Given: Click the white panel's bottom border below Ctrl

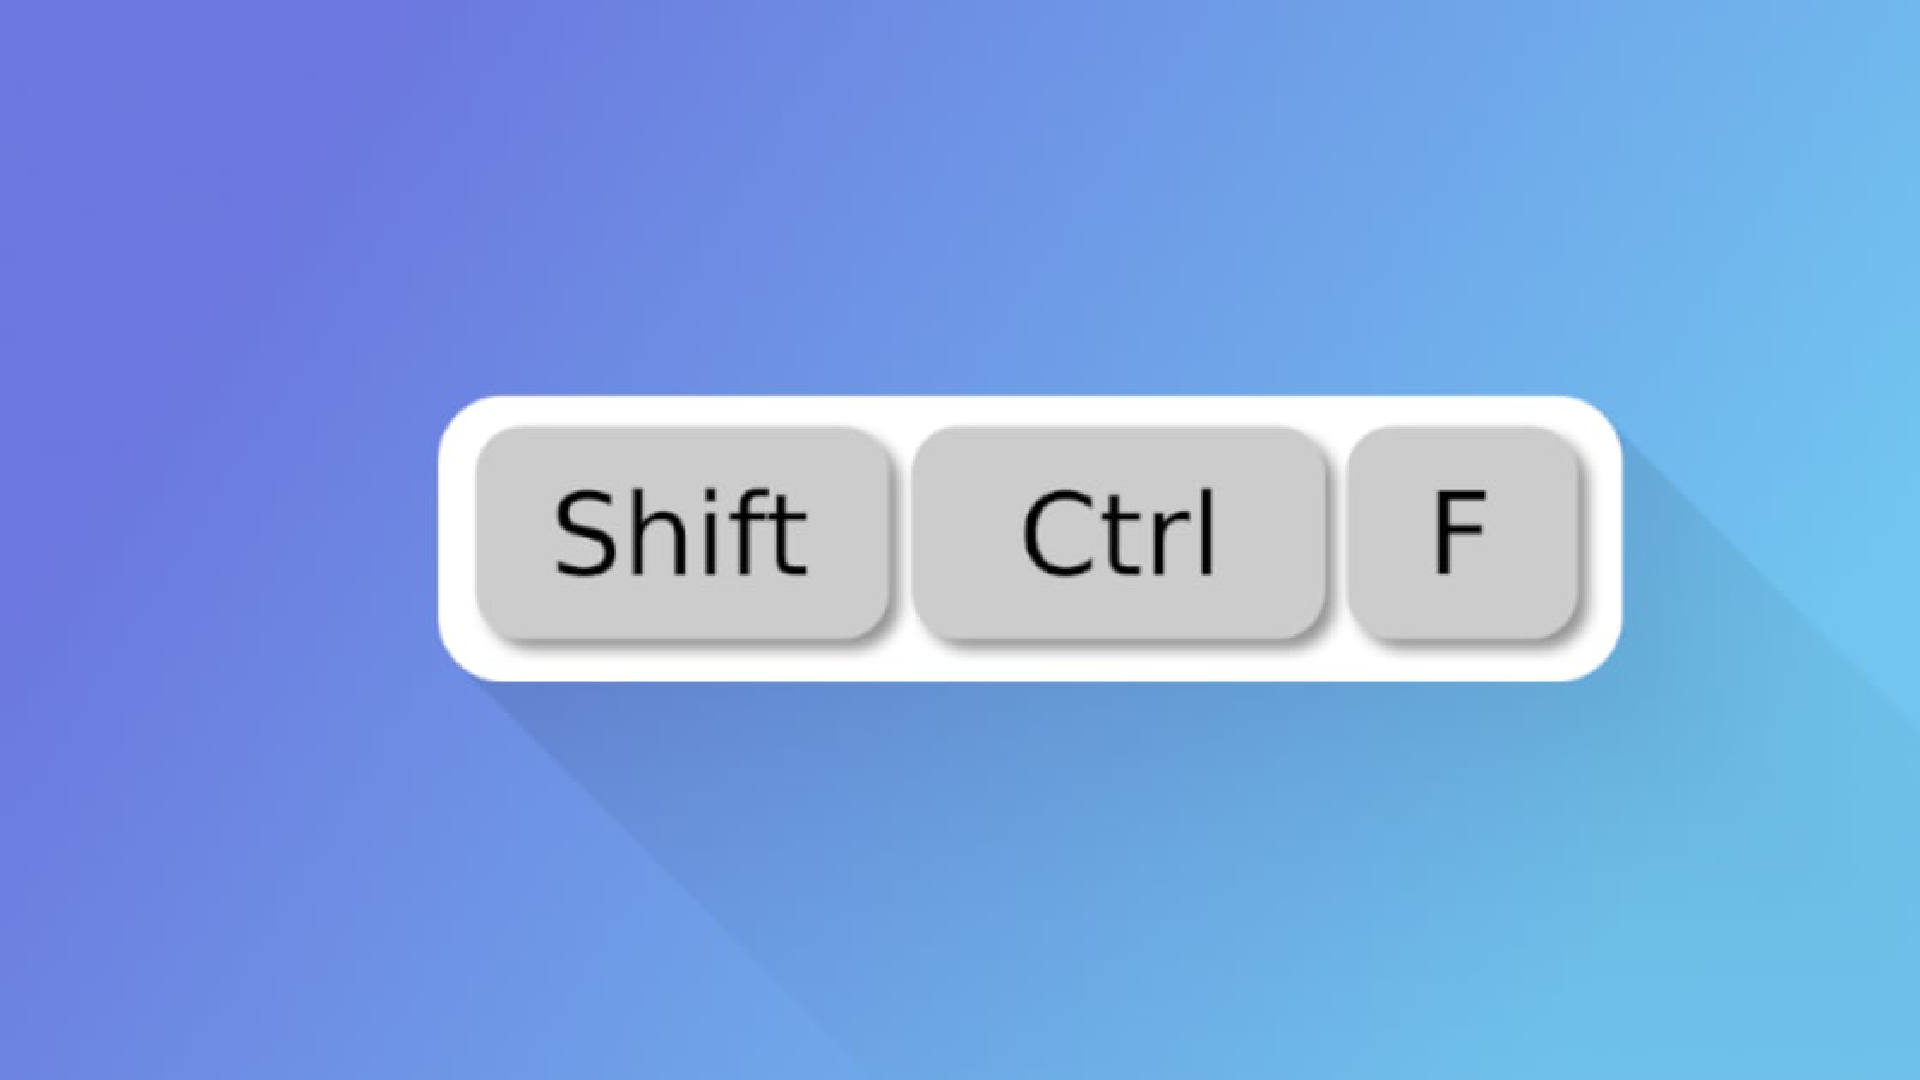Looking at the screenshot, I should (x=1118, y=664).
